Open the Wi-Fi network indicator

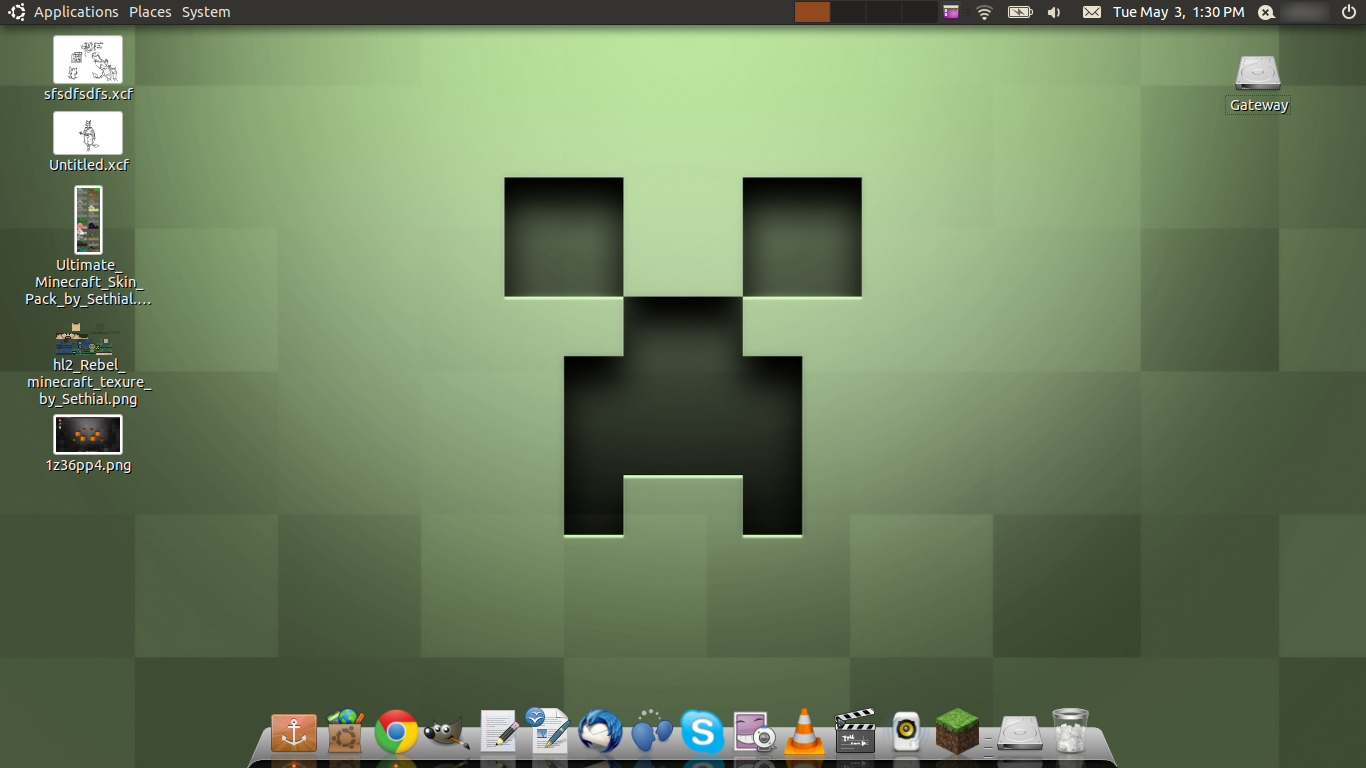click(x=984, y=12)
